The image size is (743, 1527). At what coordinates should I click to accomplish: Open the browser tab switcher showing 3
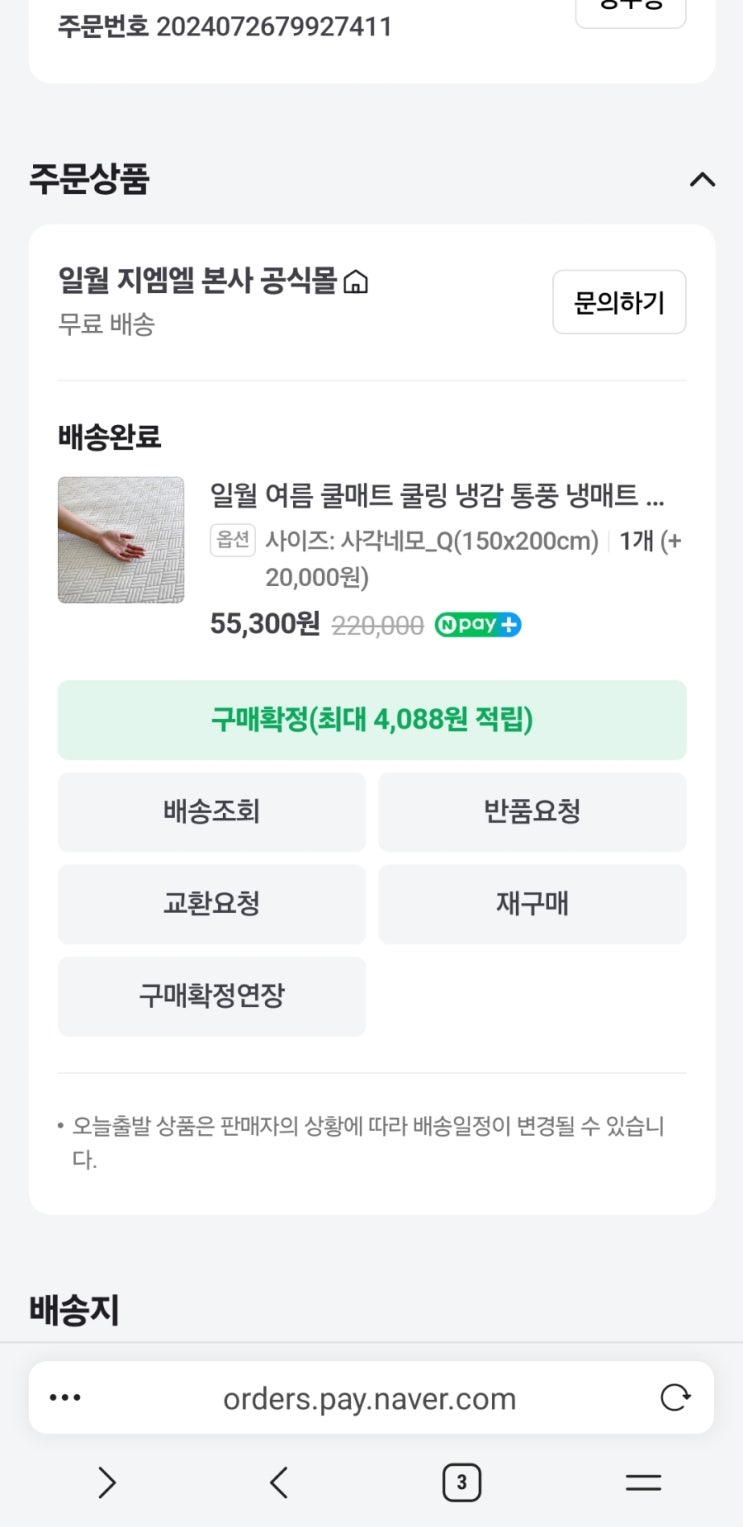[461, 1483]
